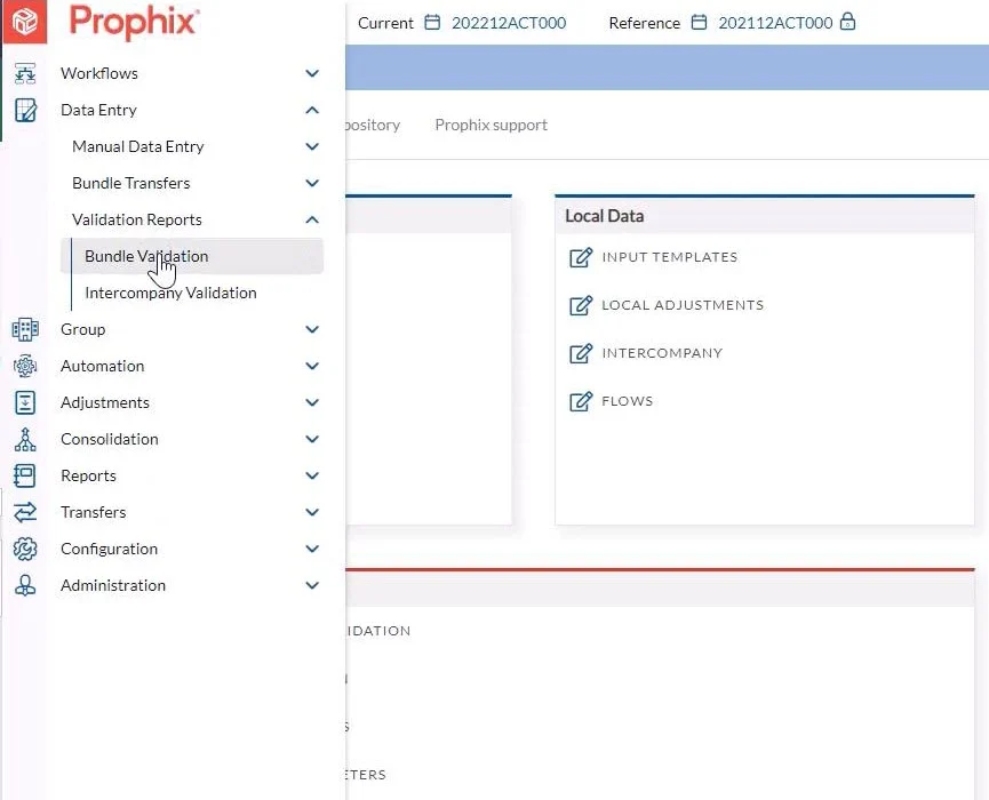Screen dimensions: 989x800
Task: Expand the Adjustments menu chevron
Action: [x=312, y=403]
